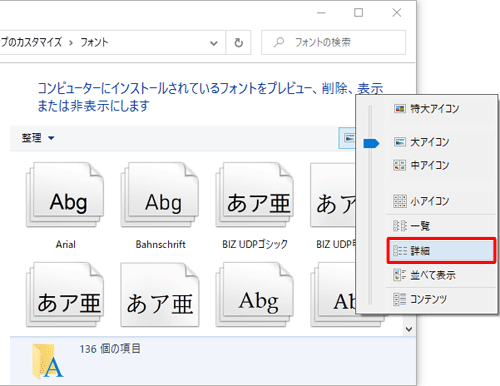Close the Fonts window
Screen dimensions: 500x386
[397, 13]
